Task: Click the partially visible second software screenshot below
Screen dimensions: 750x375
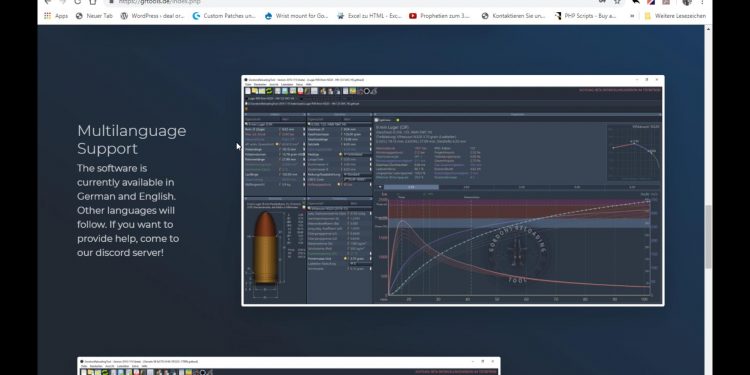Action: pyautogui.click(x=289, y=366)
